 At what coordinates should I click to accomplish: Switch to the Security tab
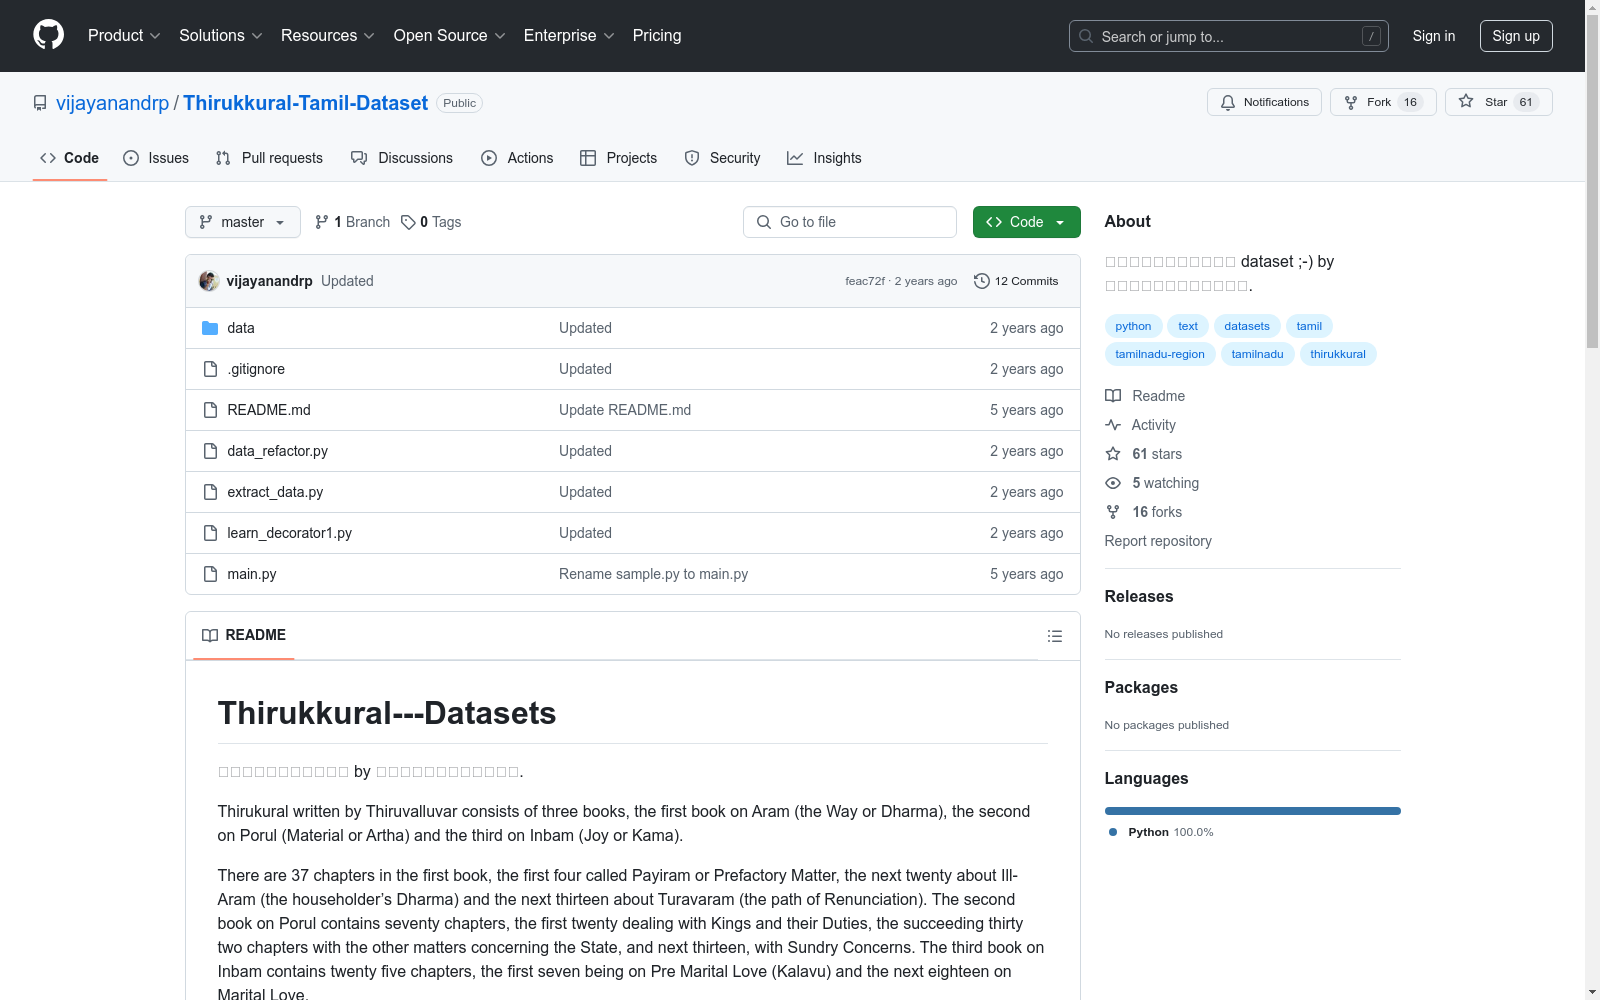722,158
